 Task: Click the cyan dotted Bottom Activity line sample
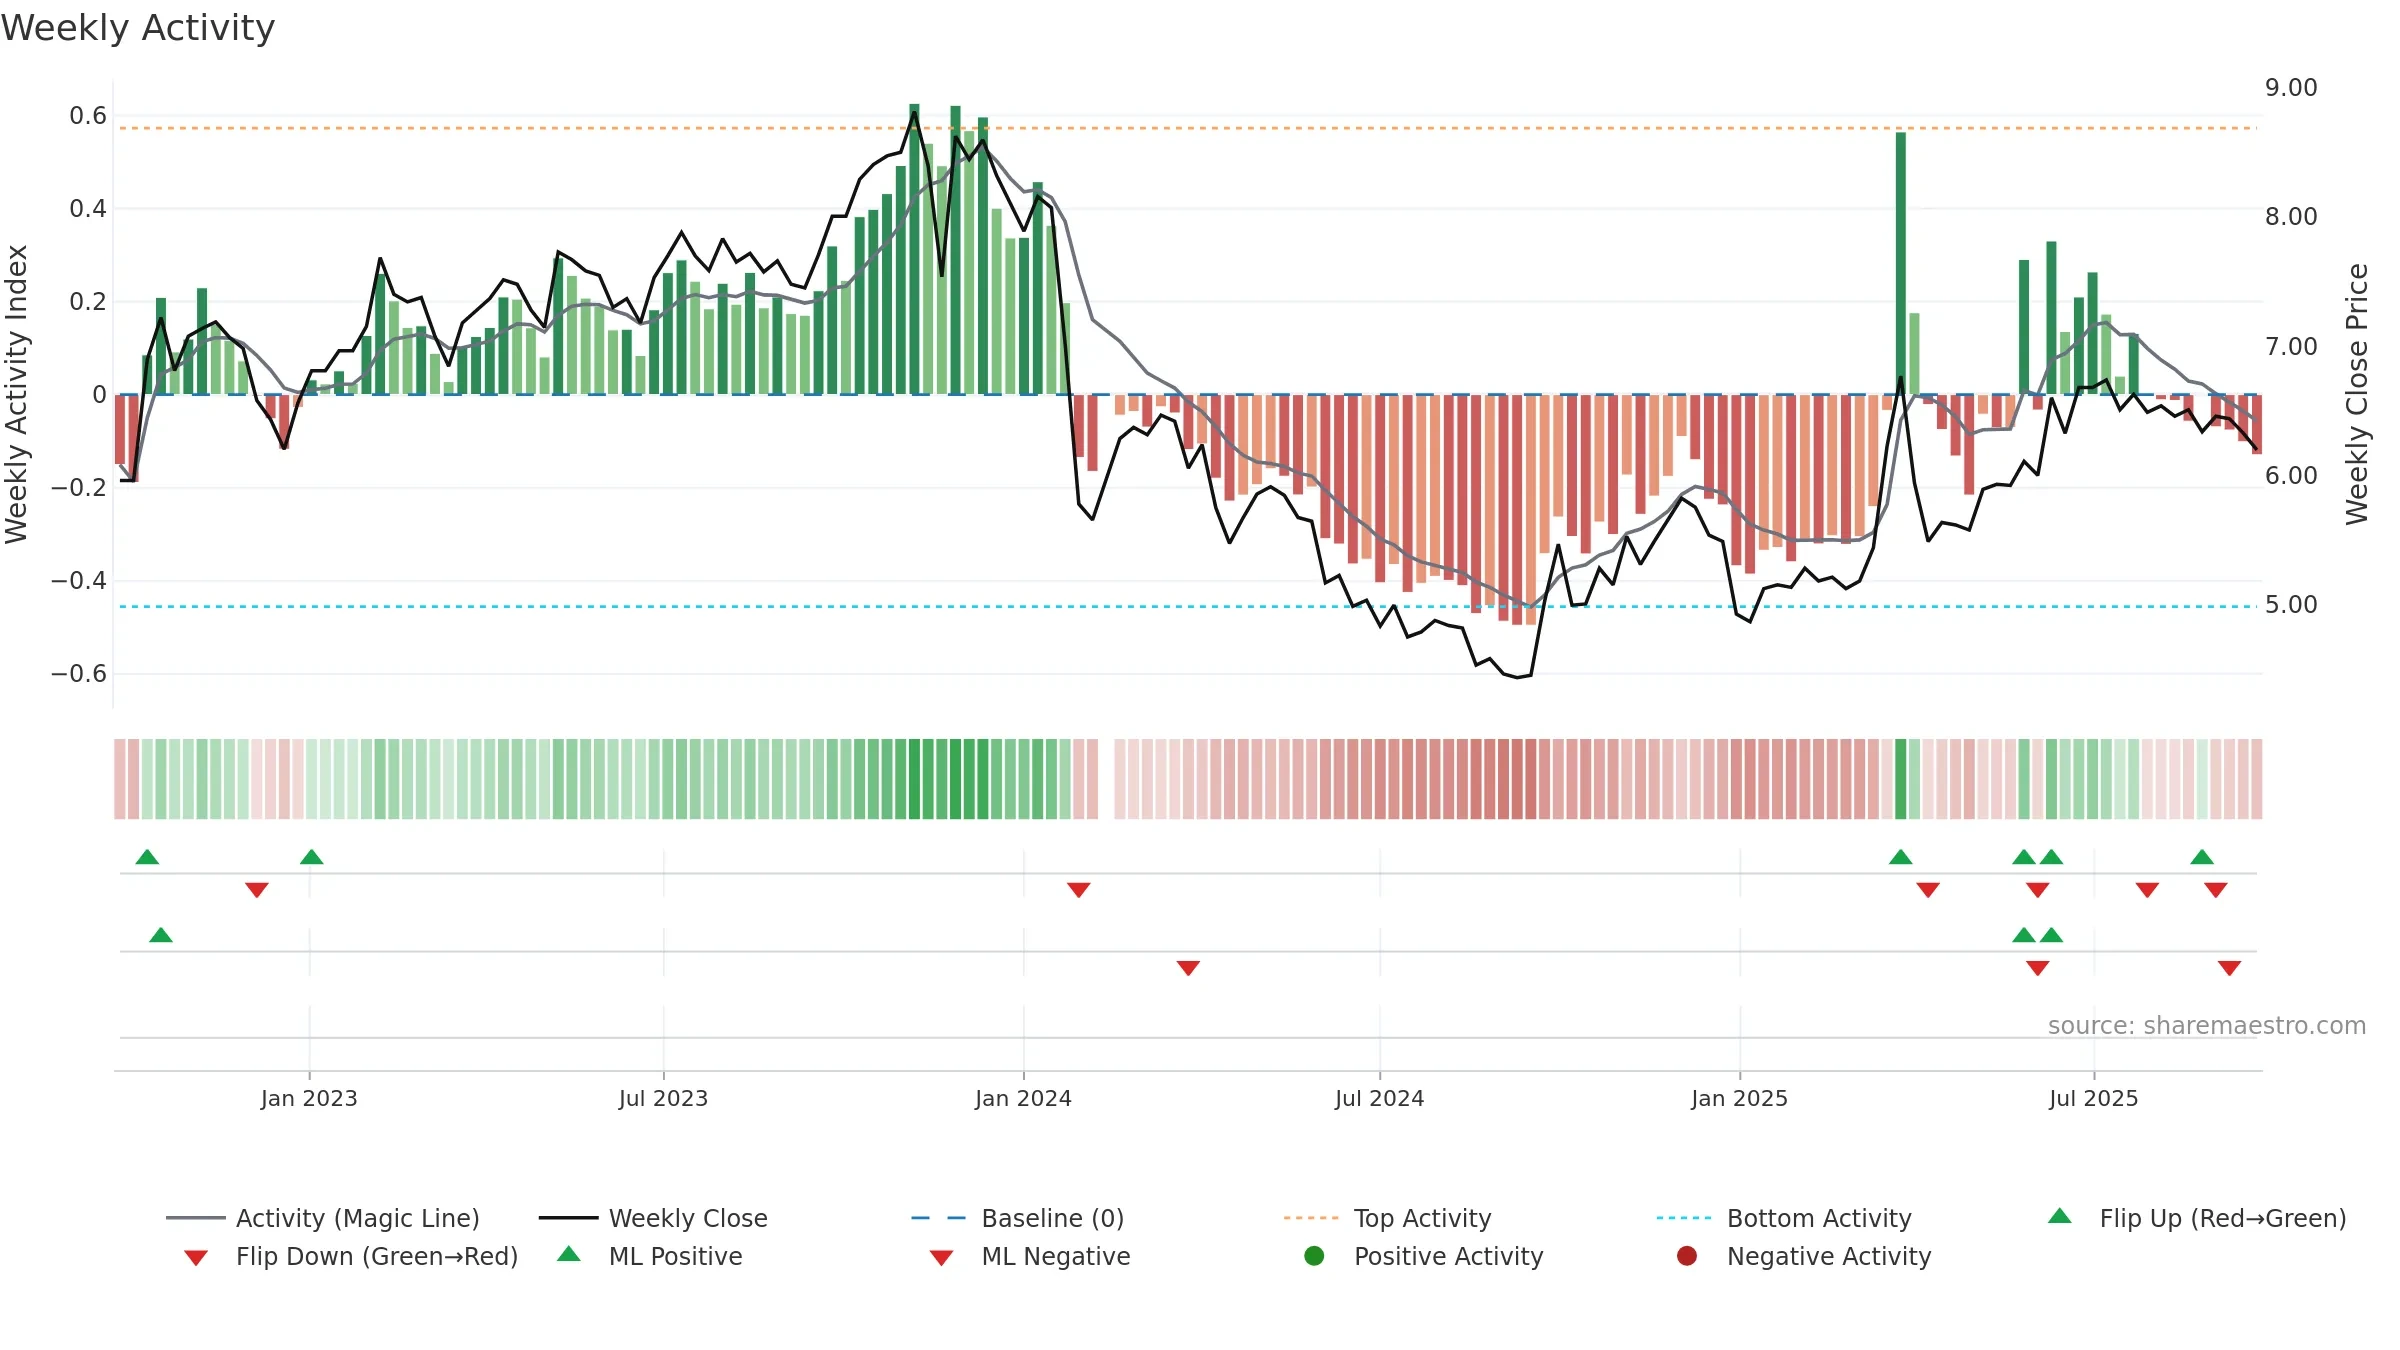click(1684, 1218)
